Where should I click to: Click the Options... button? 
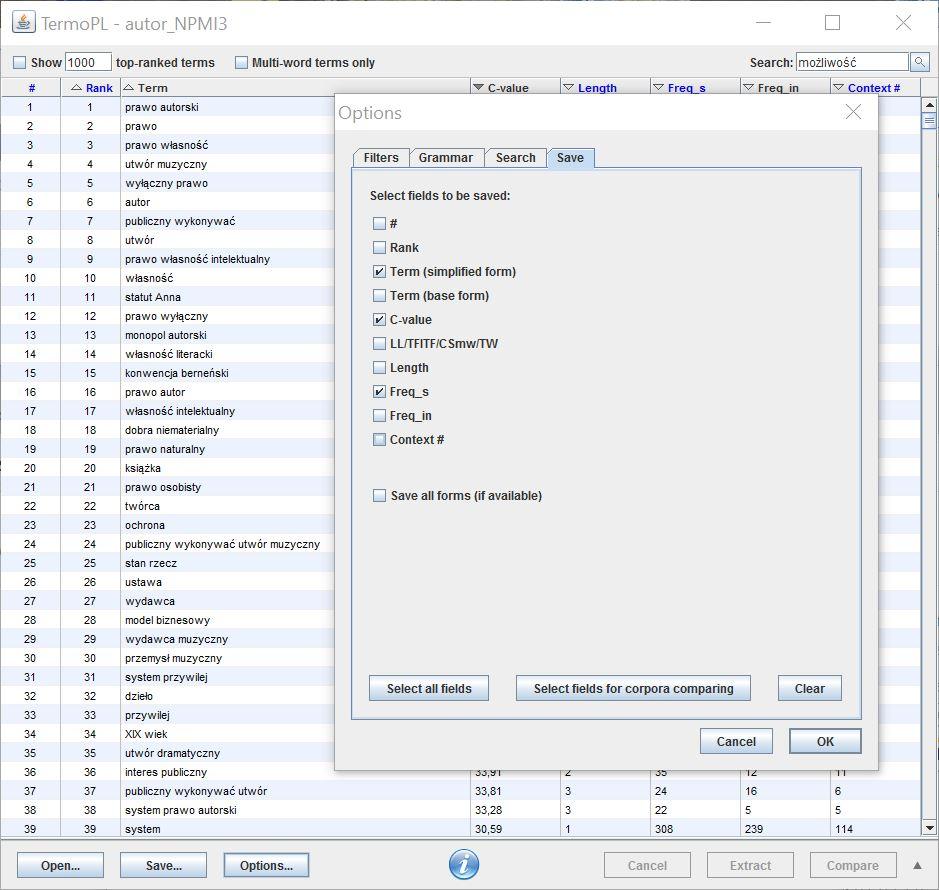266,865
